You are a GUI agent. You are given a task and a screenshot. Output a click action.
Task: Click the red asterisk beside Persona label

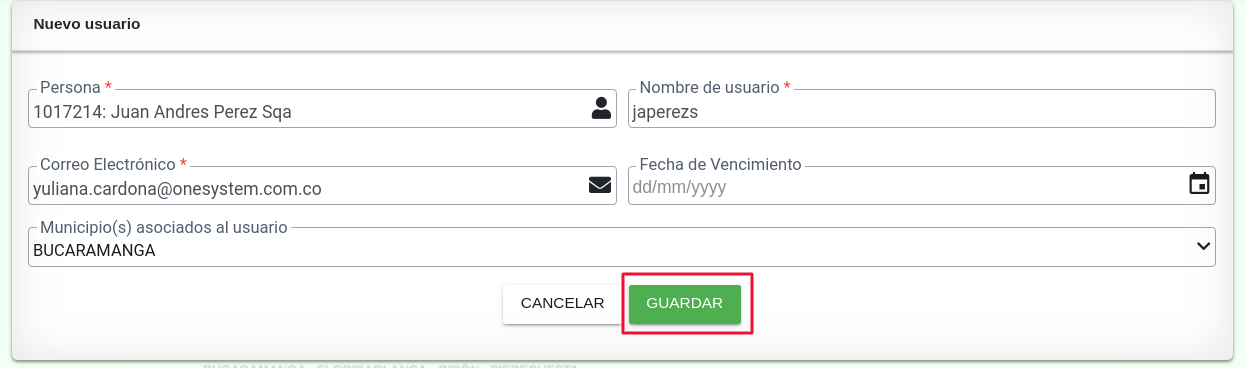click(x=108, y=87)
